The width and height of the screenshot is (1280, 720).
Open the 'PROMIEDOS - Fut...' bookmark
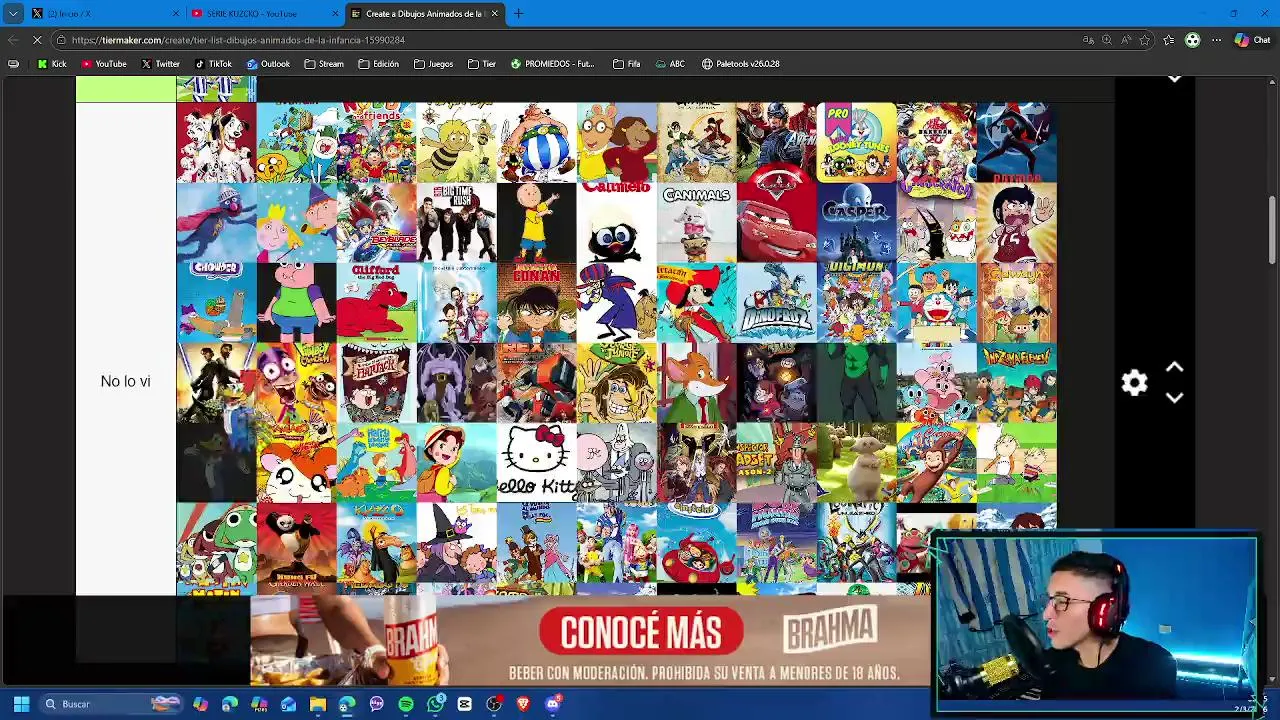click(x=552, y=64)
